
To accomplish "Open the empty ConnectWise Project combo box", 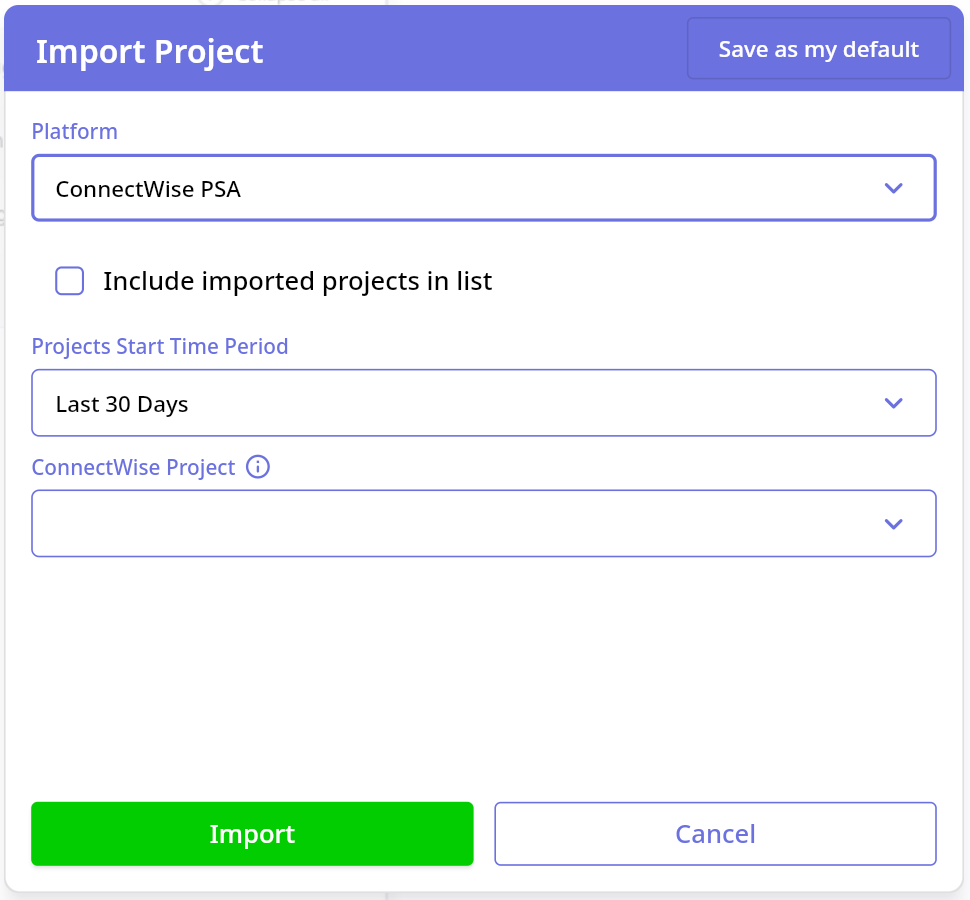I will (483, 524).
